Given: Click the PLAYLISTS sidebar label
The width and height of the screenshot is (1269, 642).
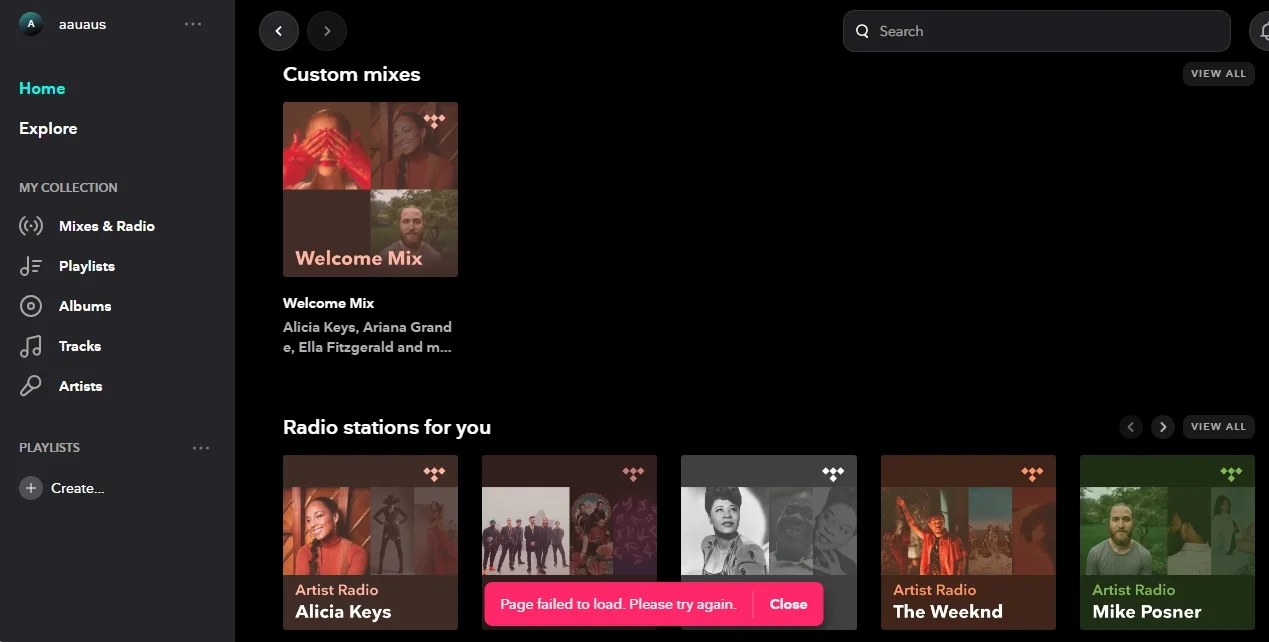Looking at the screenshot, I should pyautogui.click(x=49, y=448).
